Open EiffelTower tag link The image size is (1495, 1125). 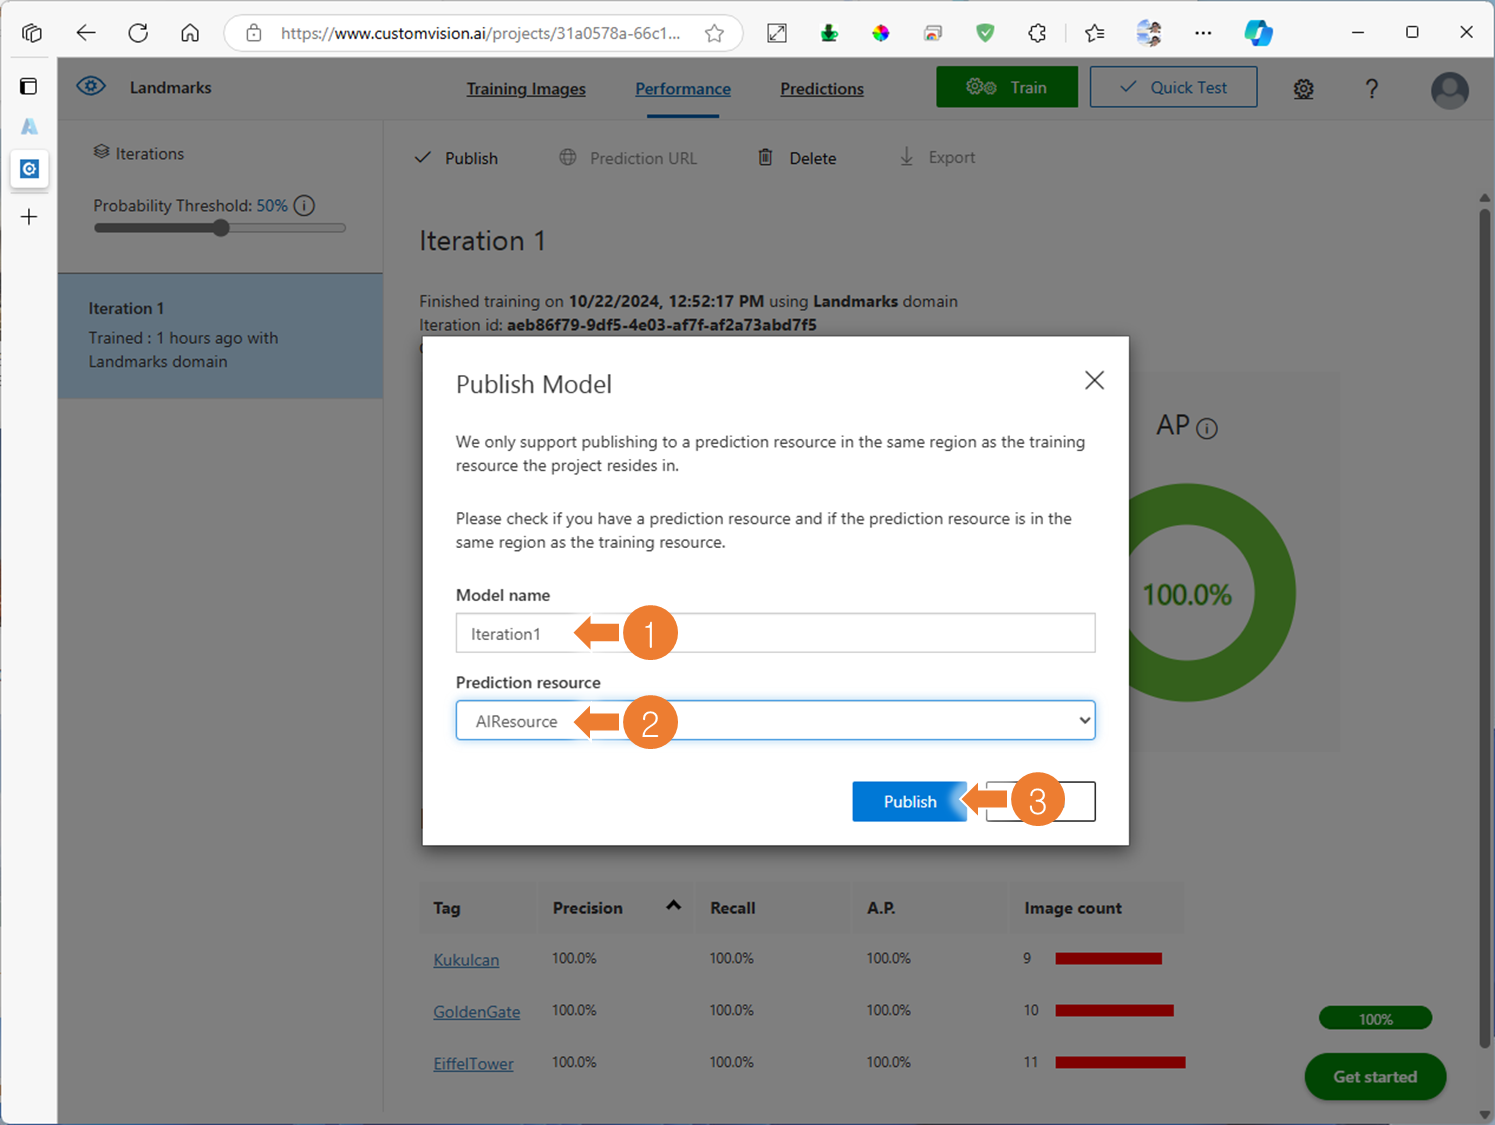[473, 1063]
